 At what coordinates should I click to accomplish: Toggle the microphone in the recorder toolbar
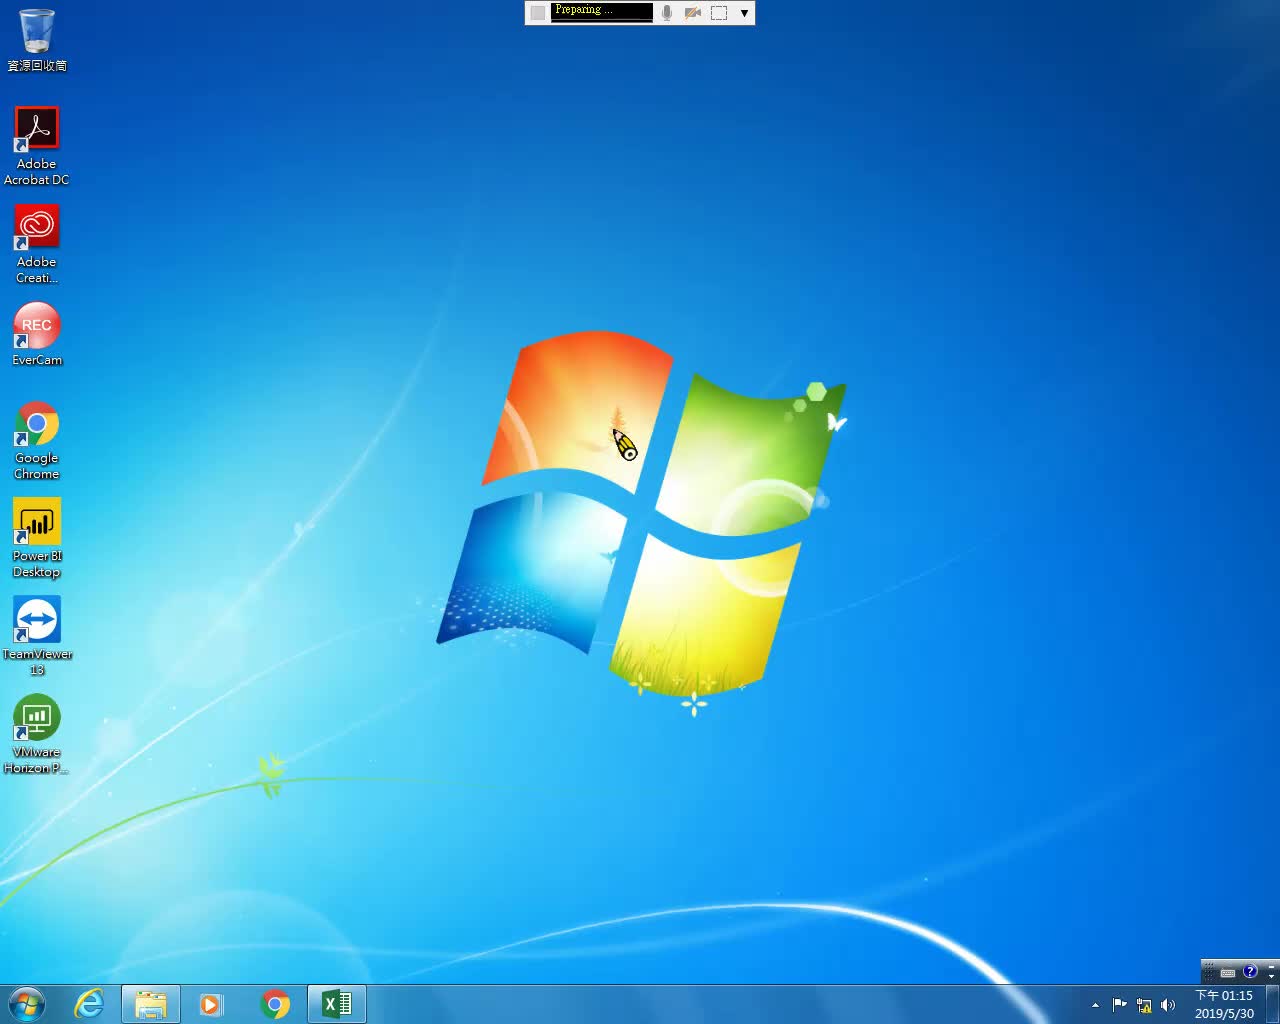[667, 13]
